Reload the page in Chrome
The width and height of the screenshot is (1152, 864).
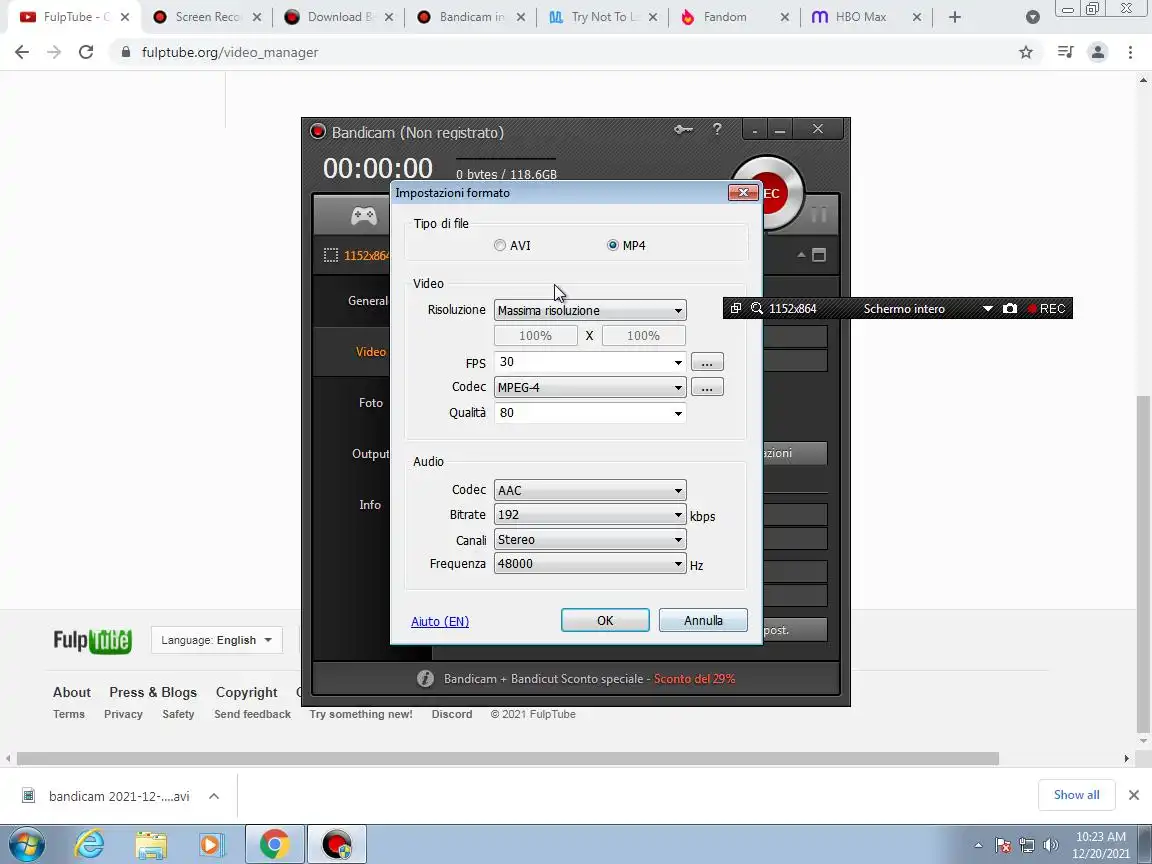coord(86,52)
